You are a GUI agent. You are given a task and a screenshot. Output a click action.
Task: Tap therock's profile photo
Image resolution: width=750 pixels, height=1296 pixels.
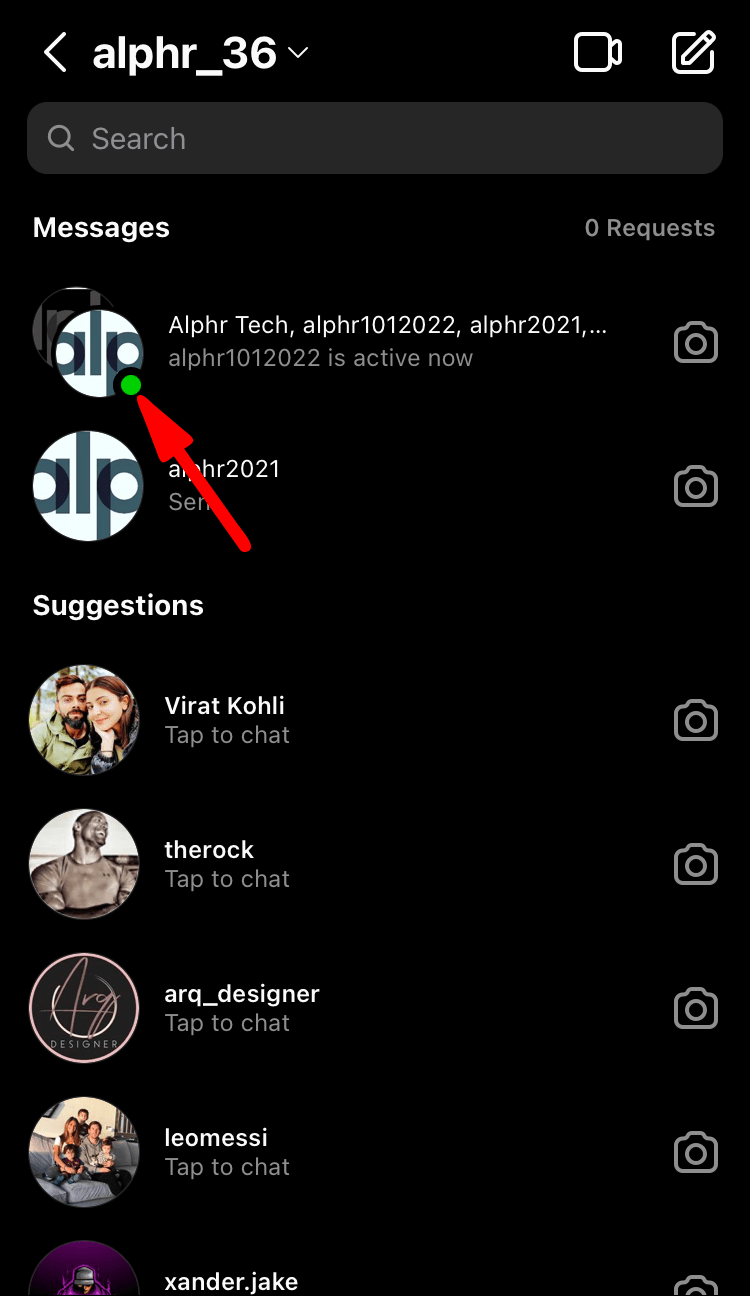click(x=84, y=864)
